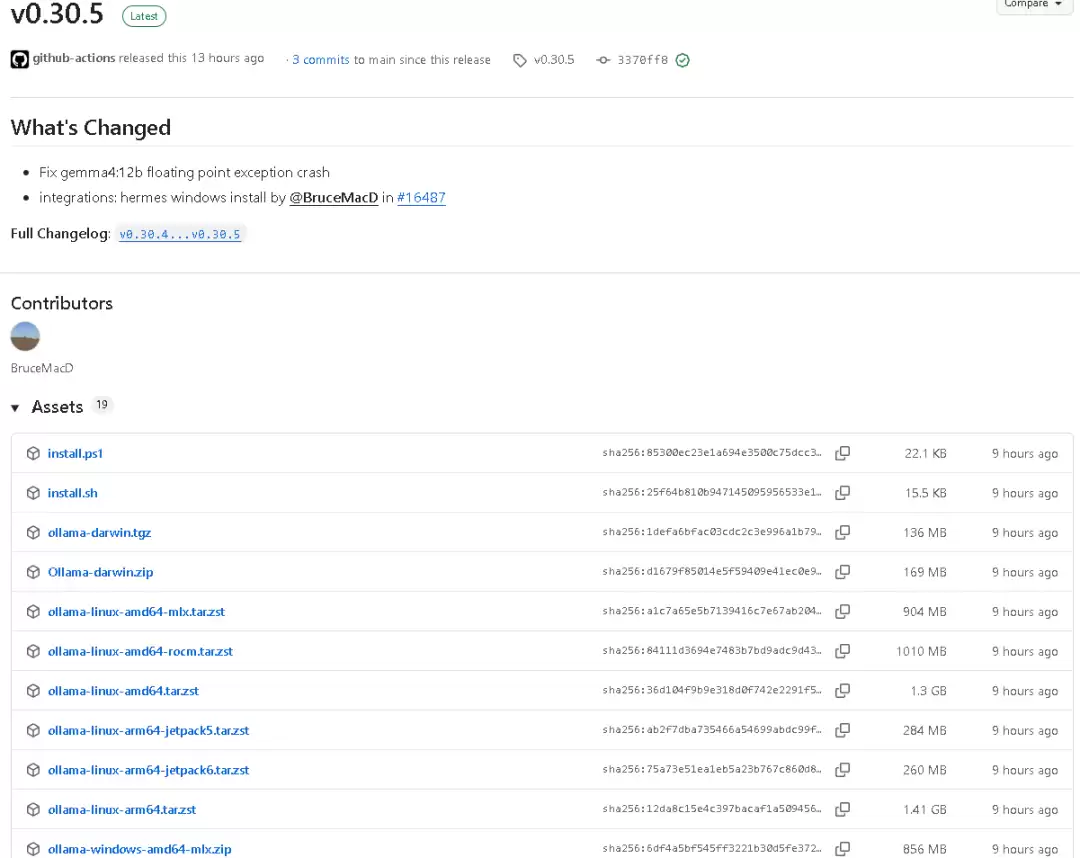The width and height of the screenshot is (1080, 858).
Task: Download ollama-linux-arm64-jetpack6.tar.zst
Action: coord(148,770)
